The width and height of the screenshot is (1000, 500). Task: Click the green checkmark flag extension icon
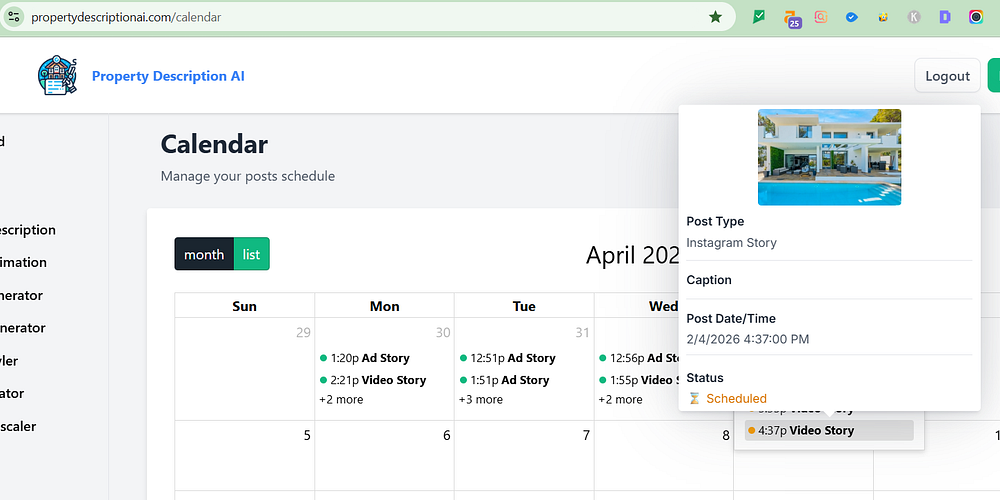pos(760,17)
